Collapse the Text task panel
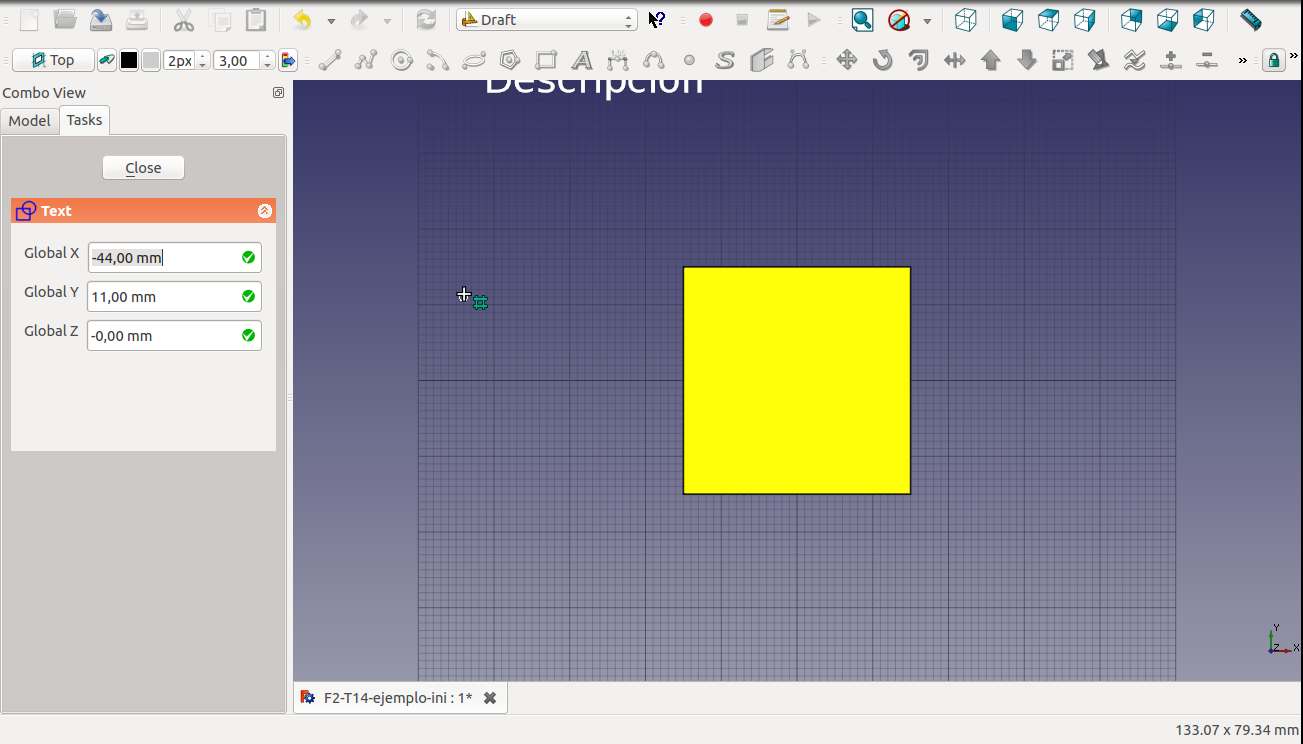1303x744 pixels. pyautogui.click(x=264, y=211)
